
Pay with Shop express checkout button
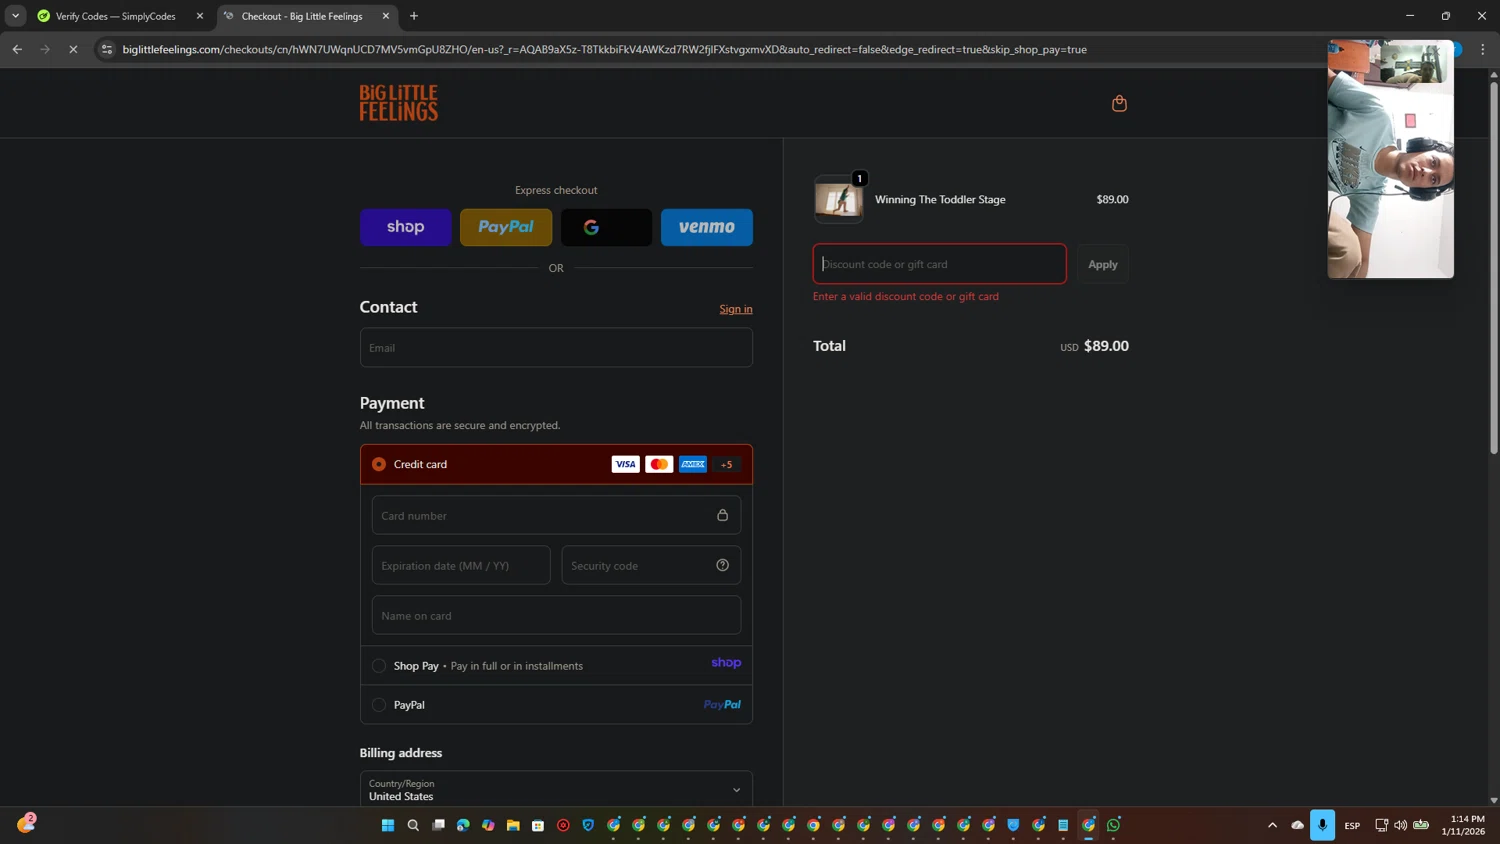click(x=405, y=227)
